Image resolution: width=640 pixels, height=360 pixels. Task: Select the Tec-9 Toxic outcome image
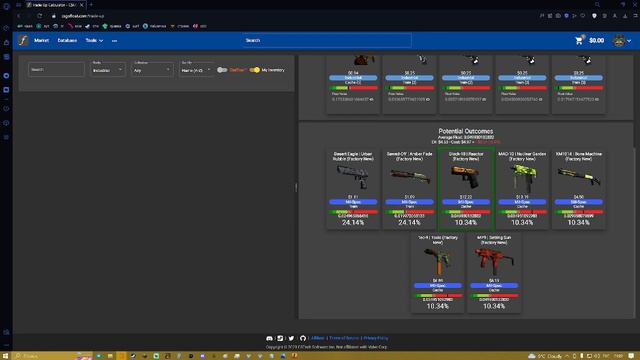438,261
